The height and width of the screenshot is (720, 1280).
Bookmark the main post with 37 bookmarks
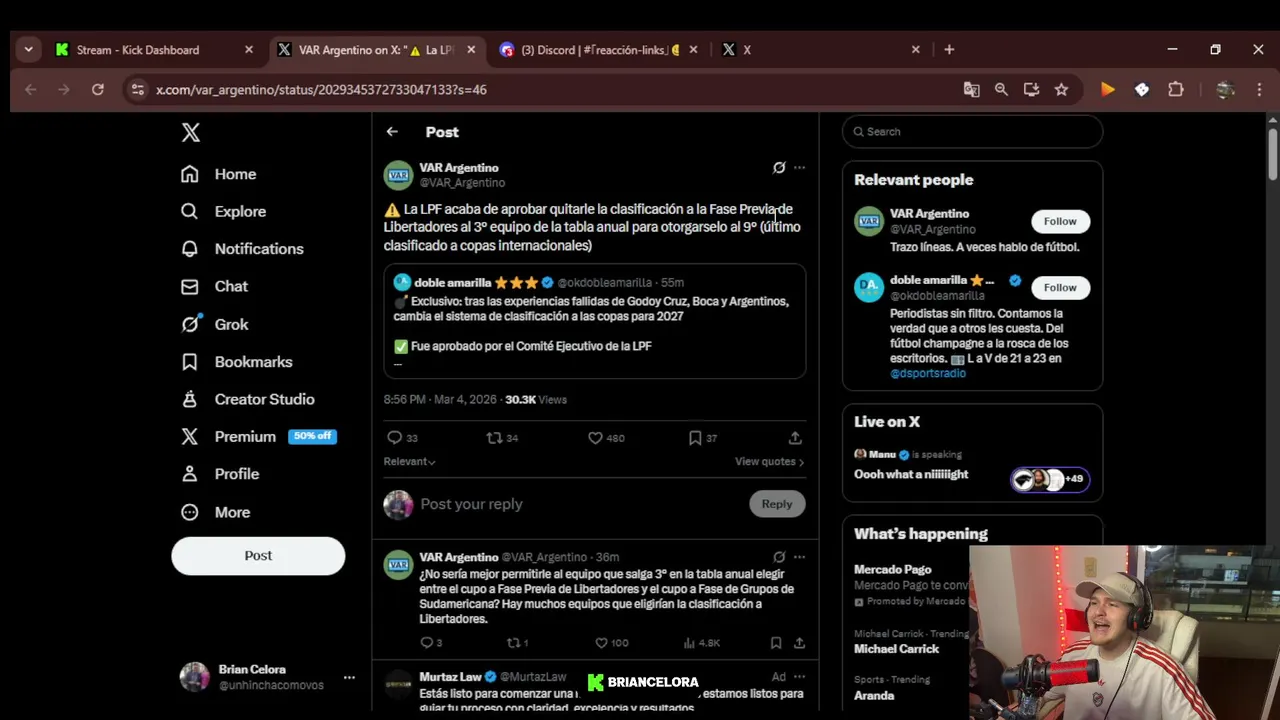[x=694, y=438]
